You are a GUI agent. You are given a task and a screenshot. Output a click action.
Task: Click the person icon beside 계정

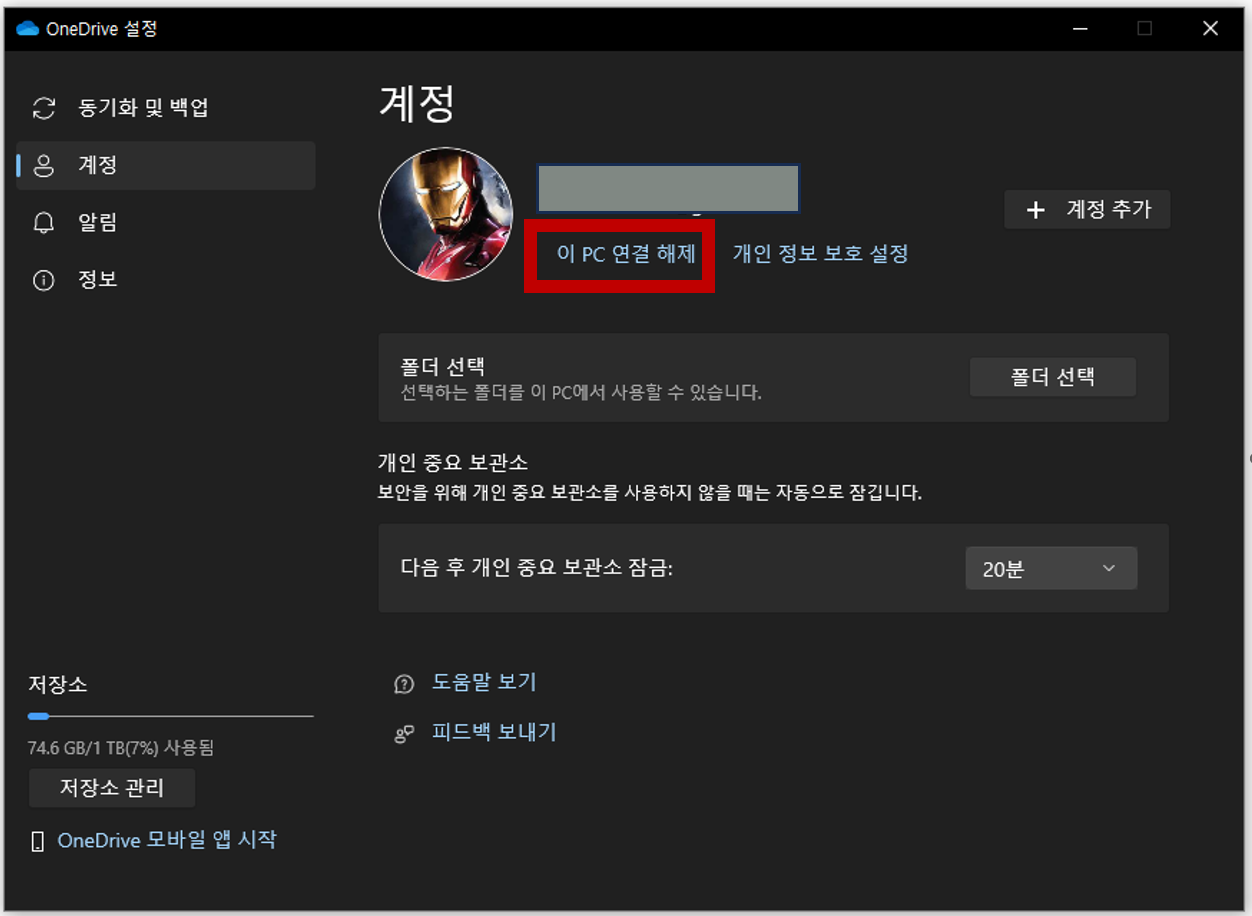[x=44, y=165]
